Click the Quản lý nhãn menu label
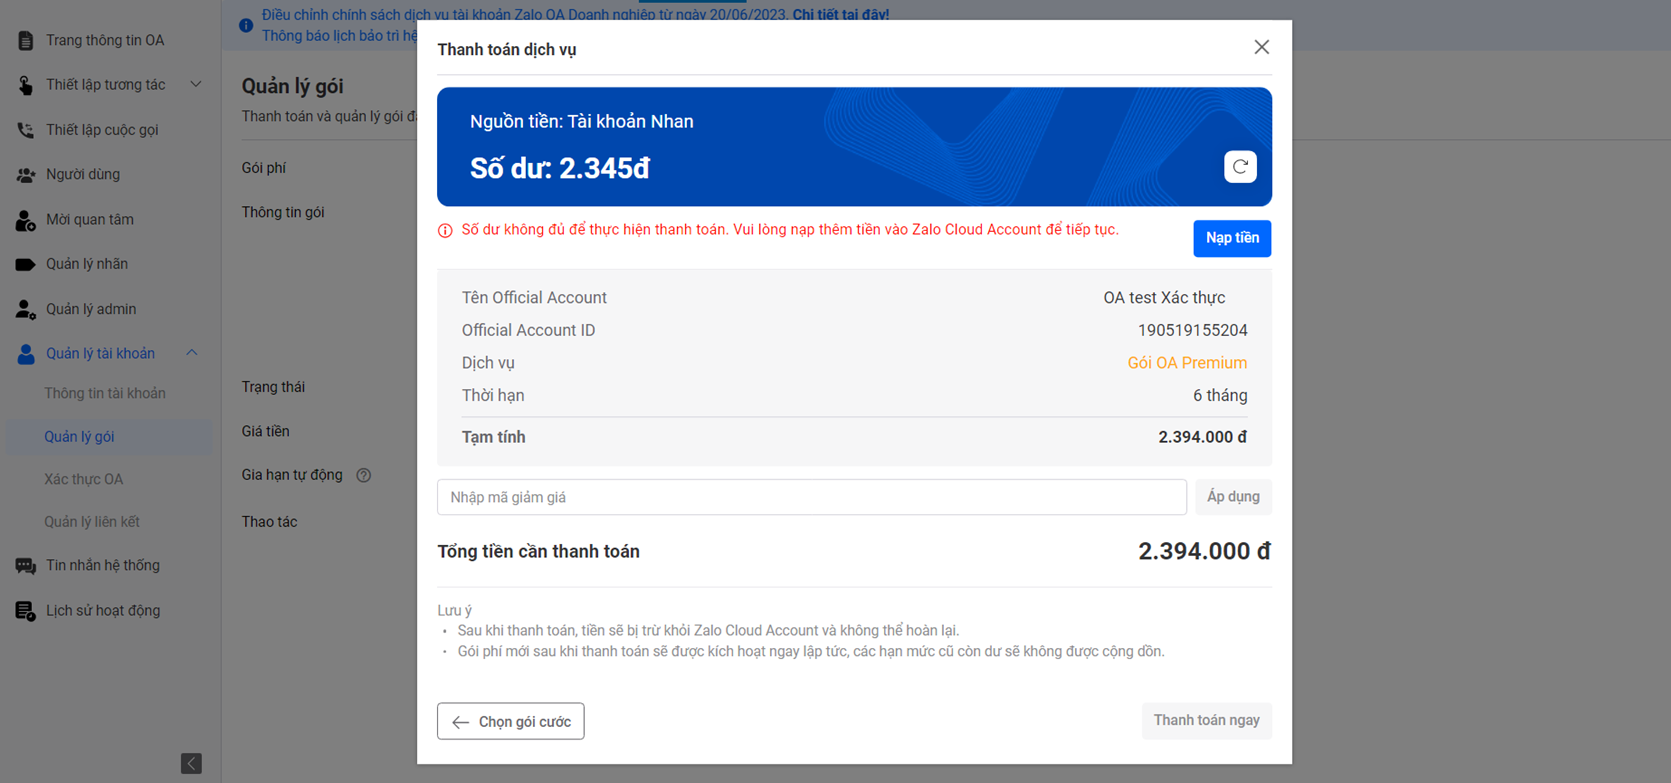Screen dimensions: 1671x783 click(x=87, y=264)
